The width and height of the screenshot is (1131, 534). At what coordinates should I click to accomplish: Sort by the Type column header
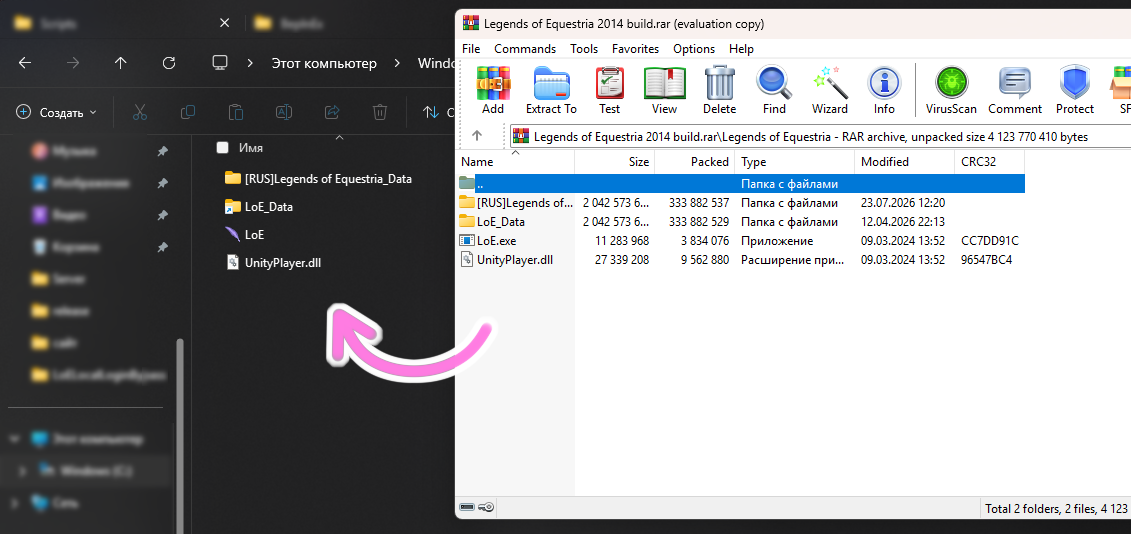(794, 162)
